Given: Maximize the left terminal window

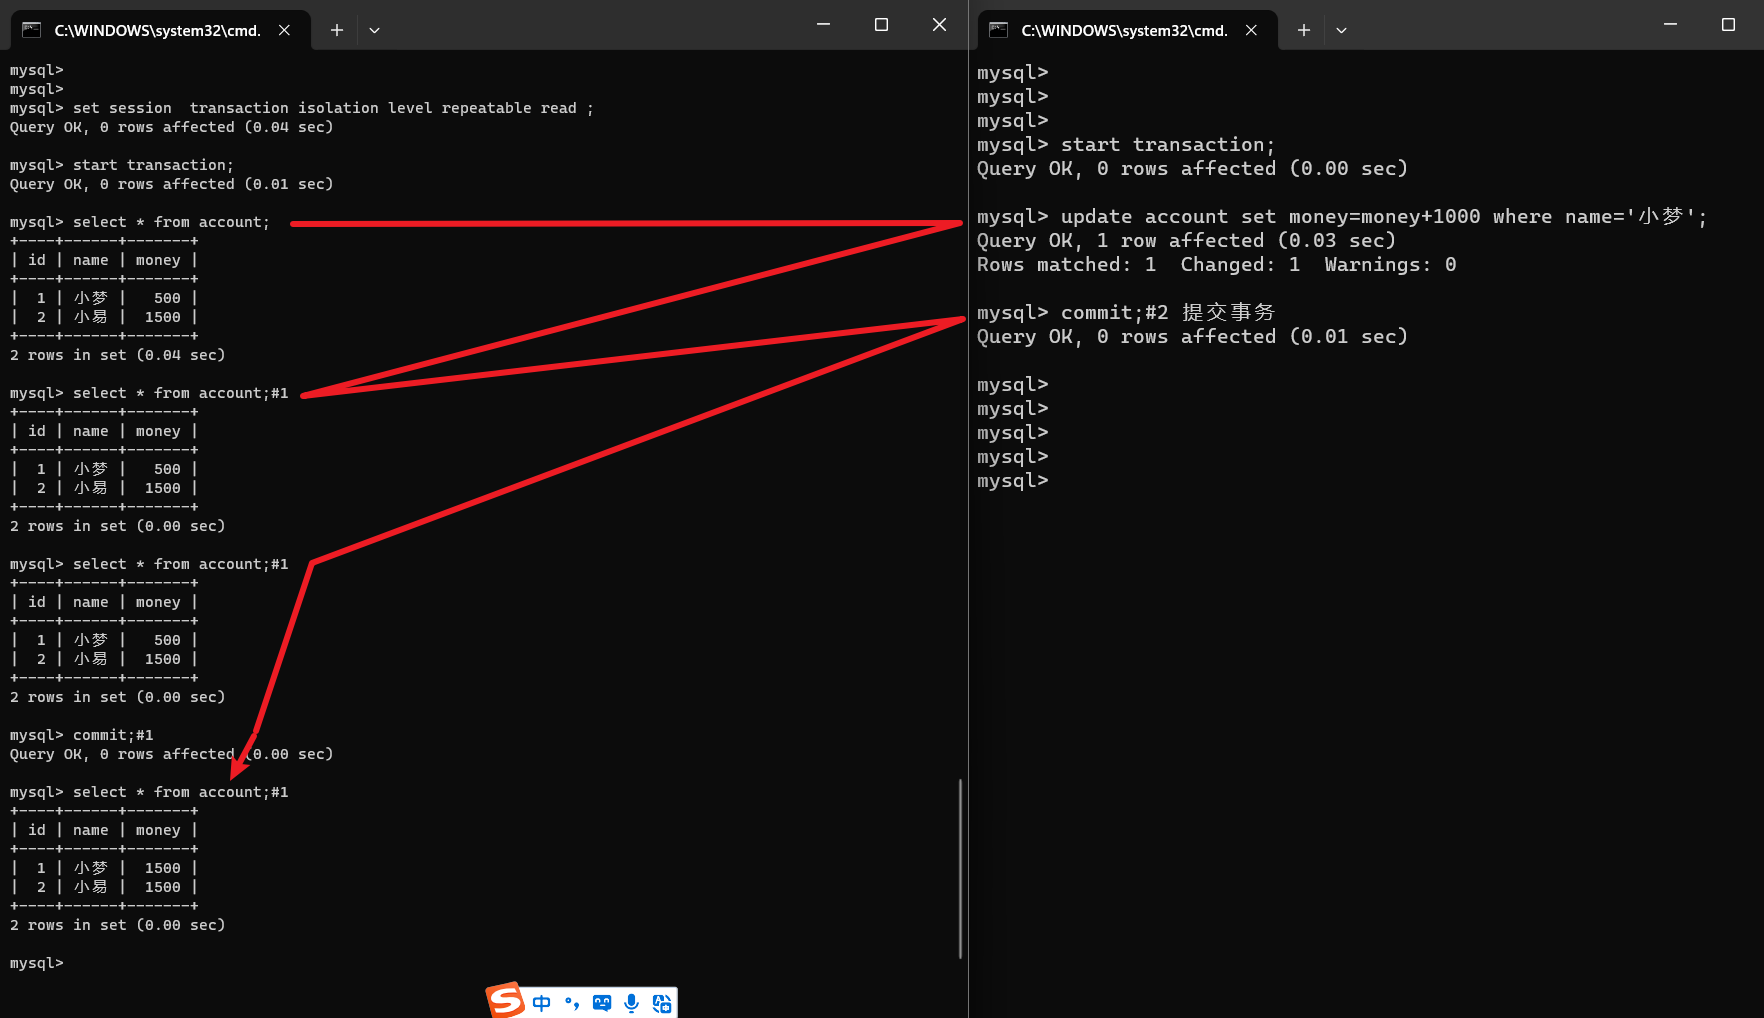Looking at the screenshot, I should (881, 24).
